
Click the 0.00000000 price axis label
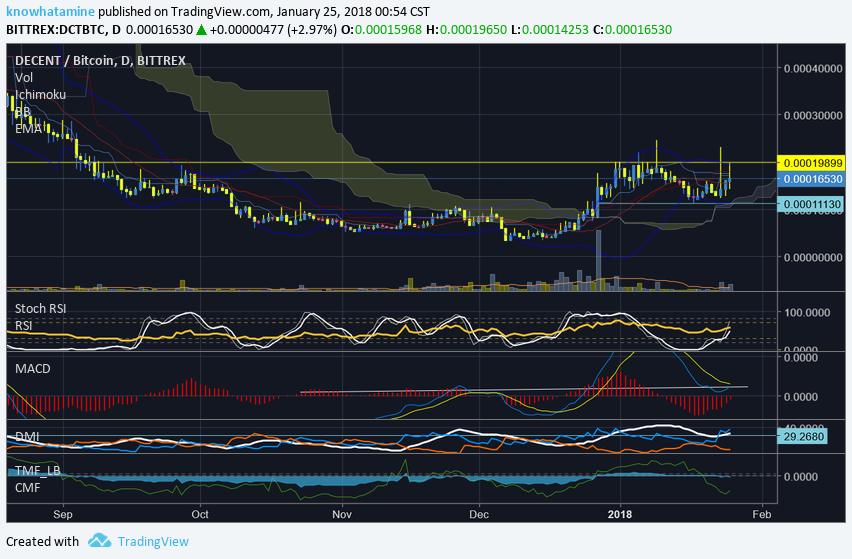pyautogui.click(x=813, y=257)
